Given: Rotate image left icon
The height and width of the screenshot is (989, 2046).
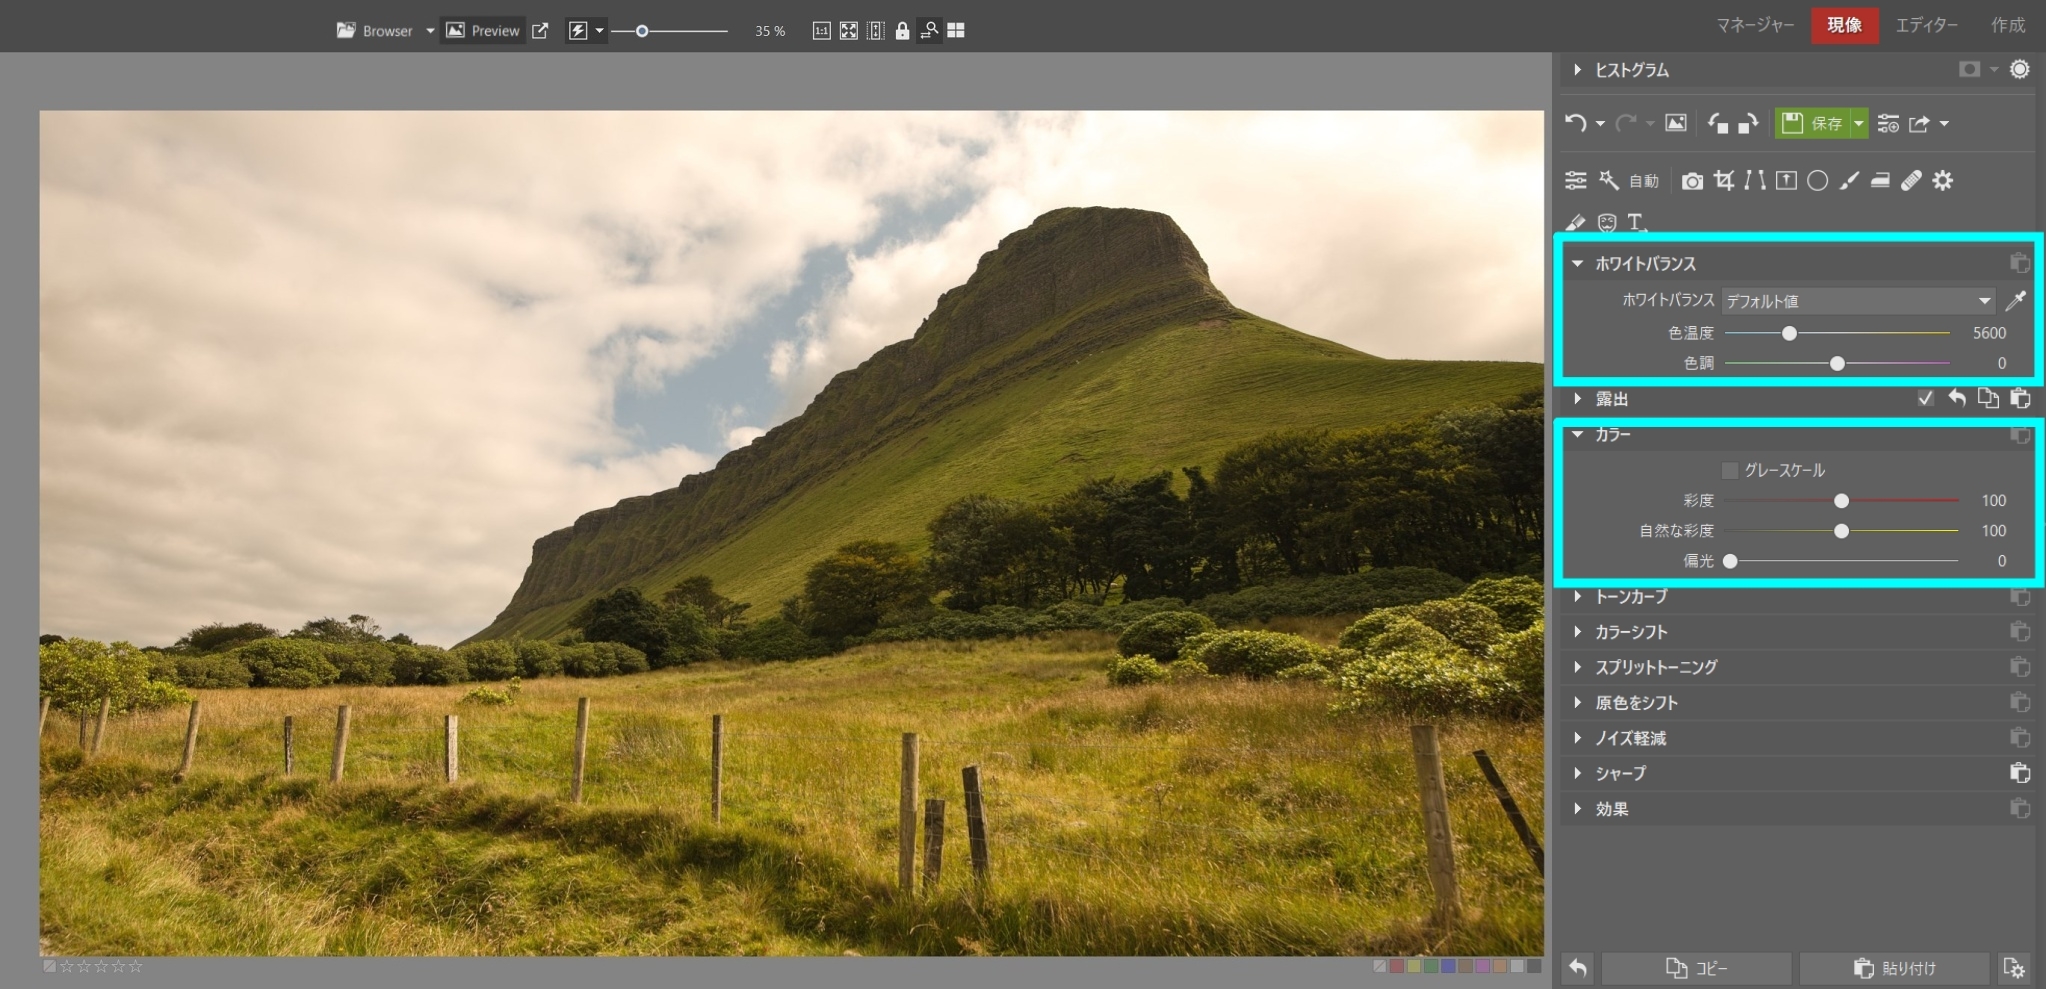Looking at the screenshot, I should 1718,123.
